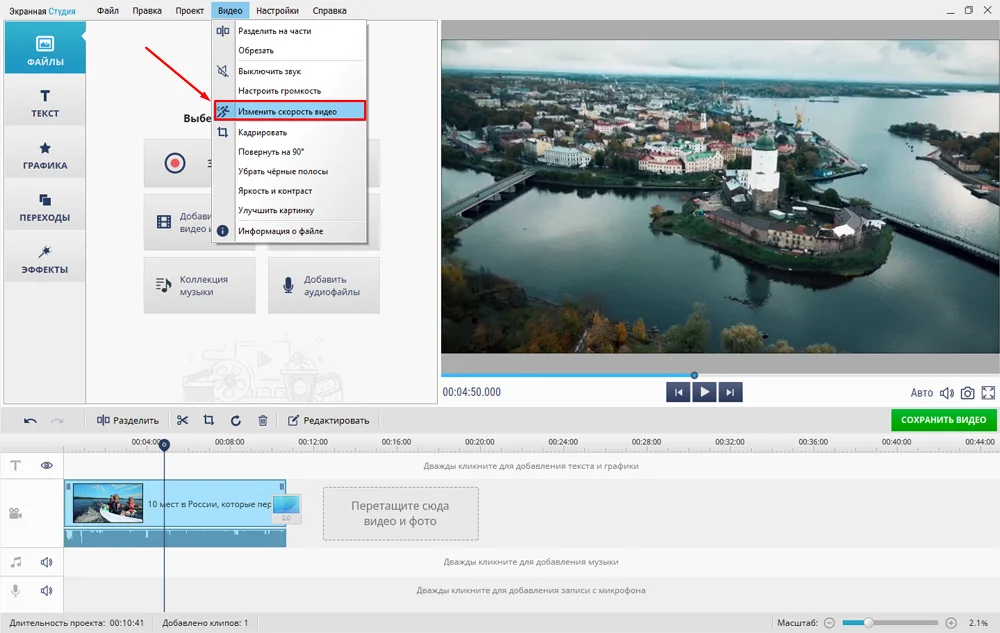The width and height of the screenshot is (1000, 633).
Task: Open the Авто preview quality dropdown
Action: click(922, 393)
